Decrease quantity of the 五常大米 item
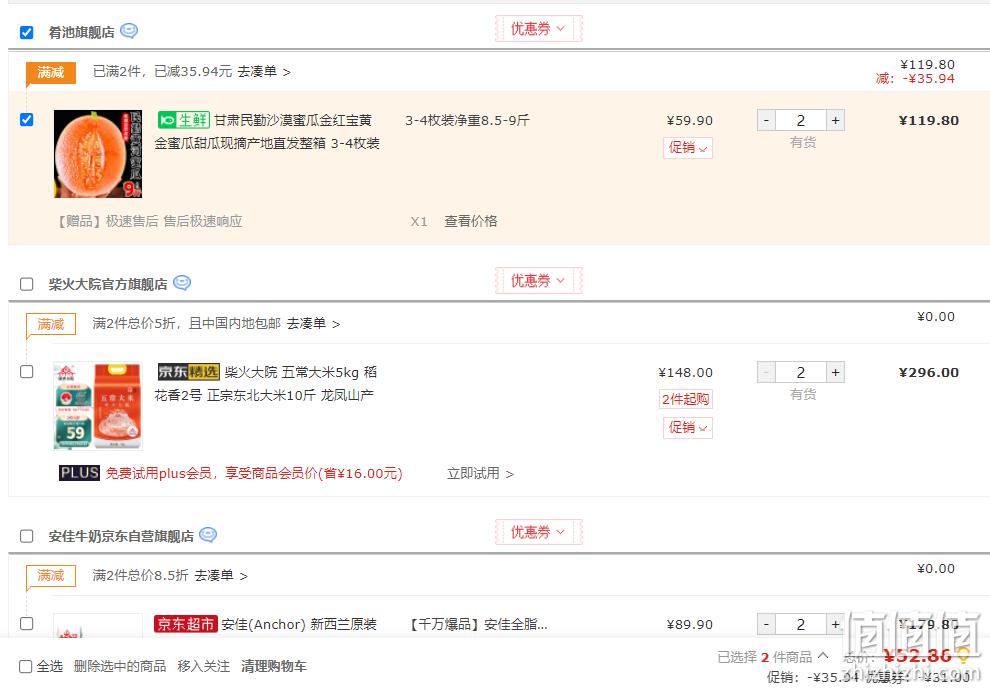This screenshot has width=990, height=690. click(766, 372)
